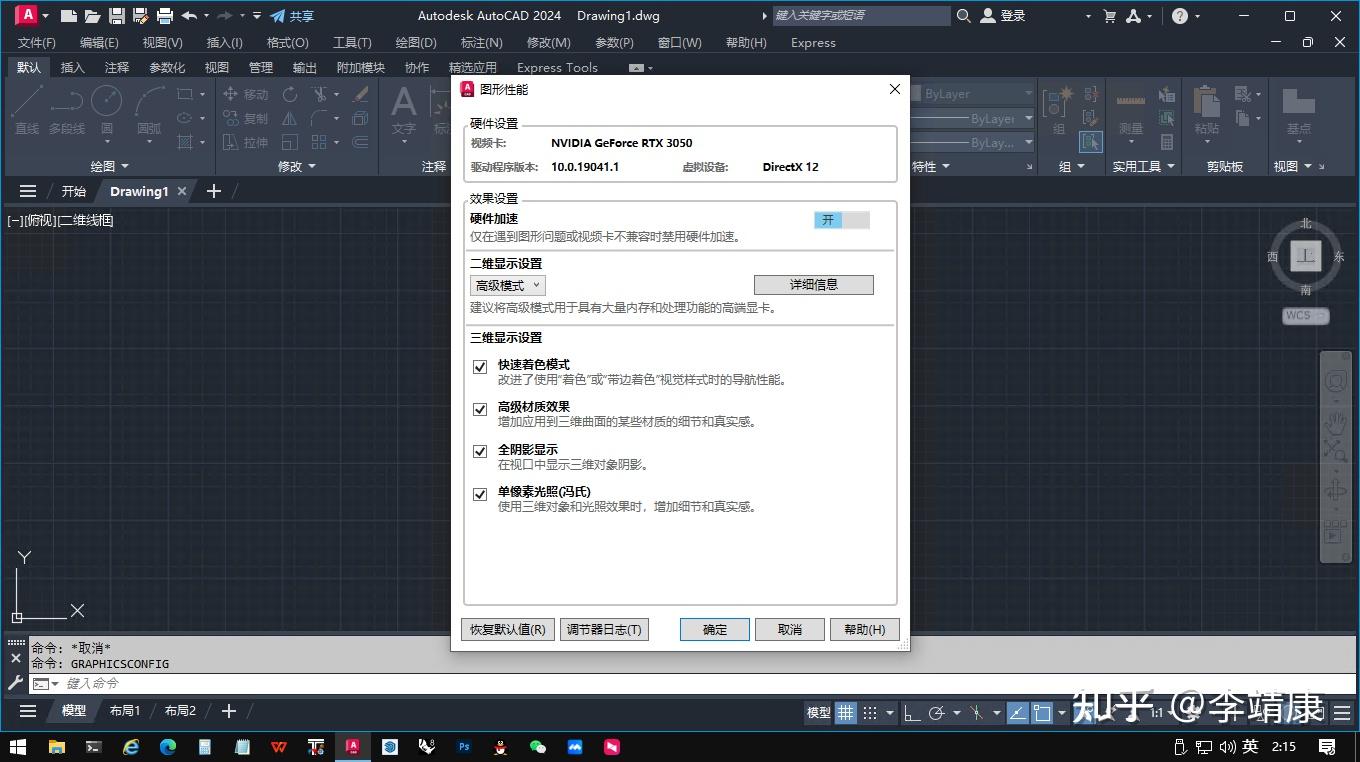Open the 二维显示设置 高级模式 dropdown

coord(506,285)
